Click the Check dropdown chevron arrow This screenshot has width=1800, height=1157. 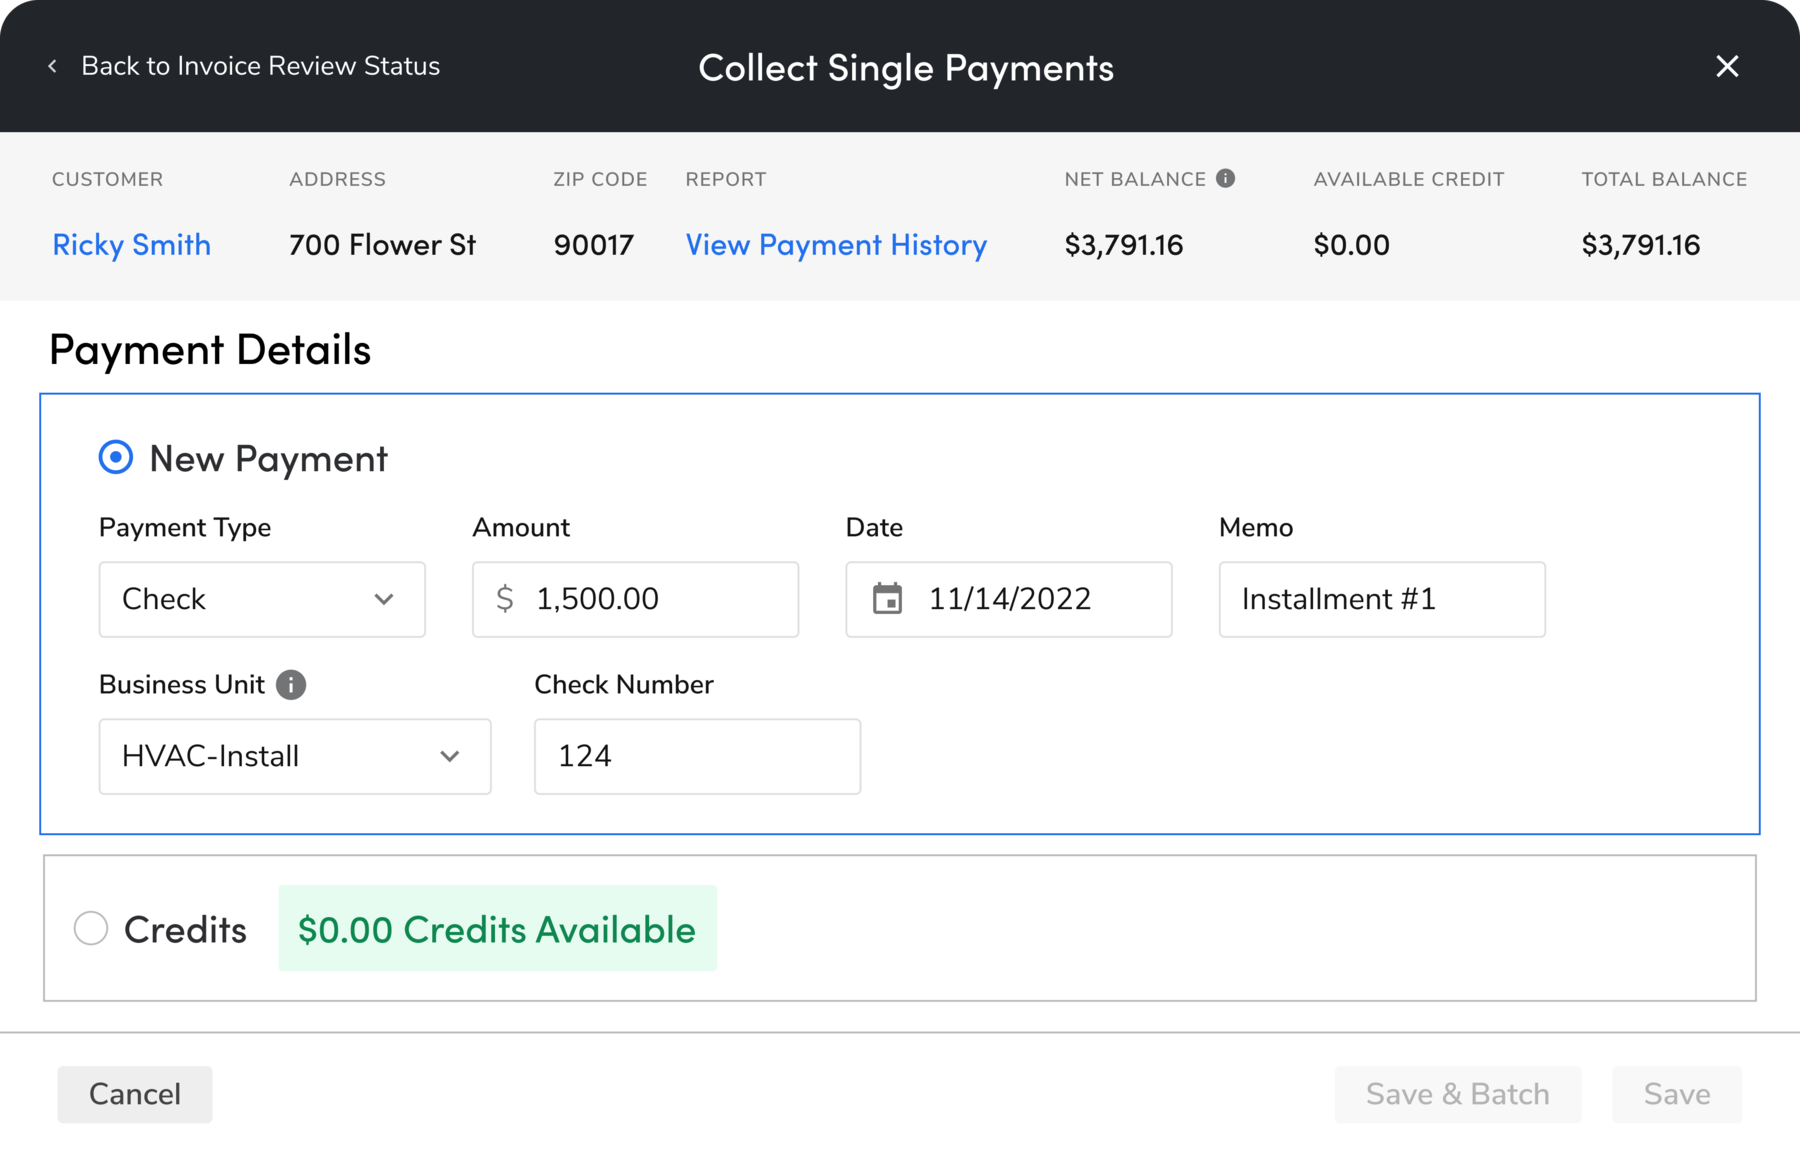point(384,599)
